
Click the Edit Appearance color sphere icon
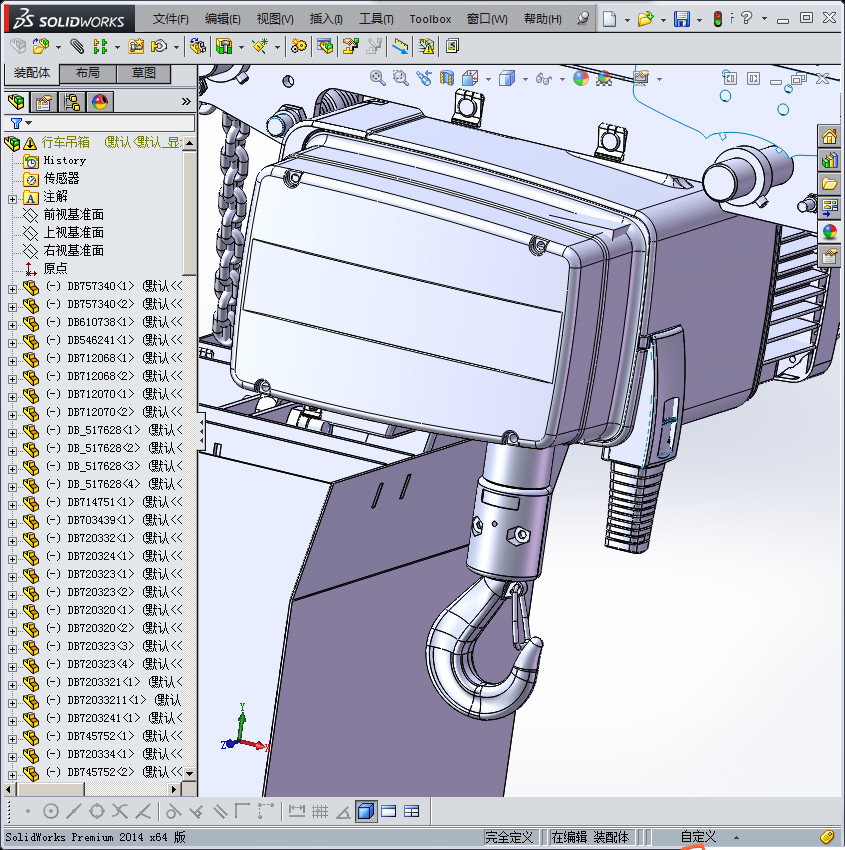point(581,77)
